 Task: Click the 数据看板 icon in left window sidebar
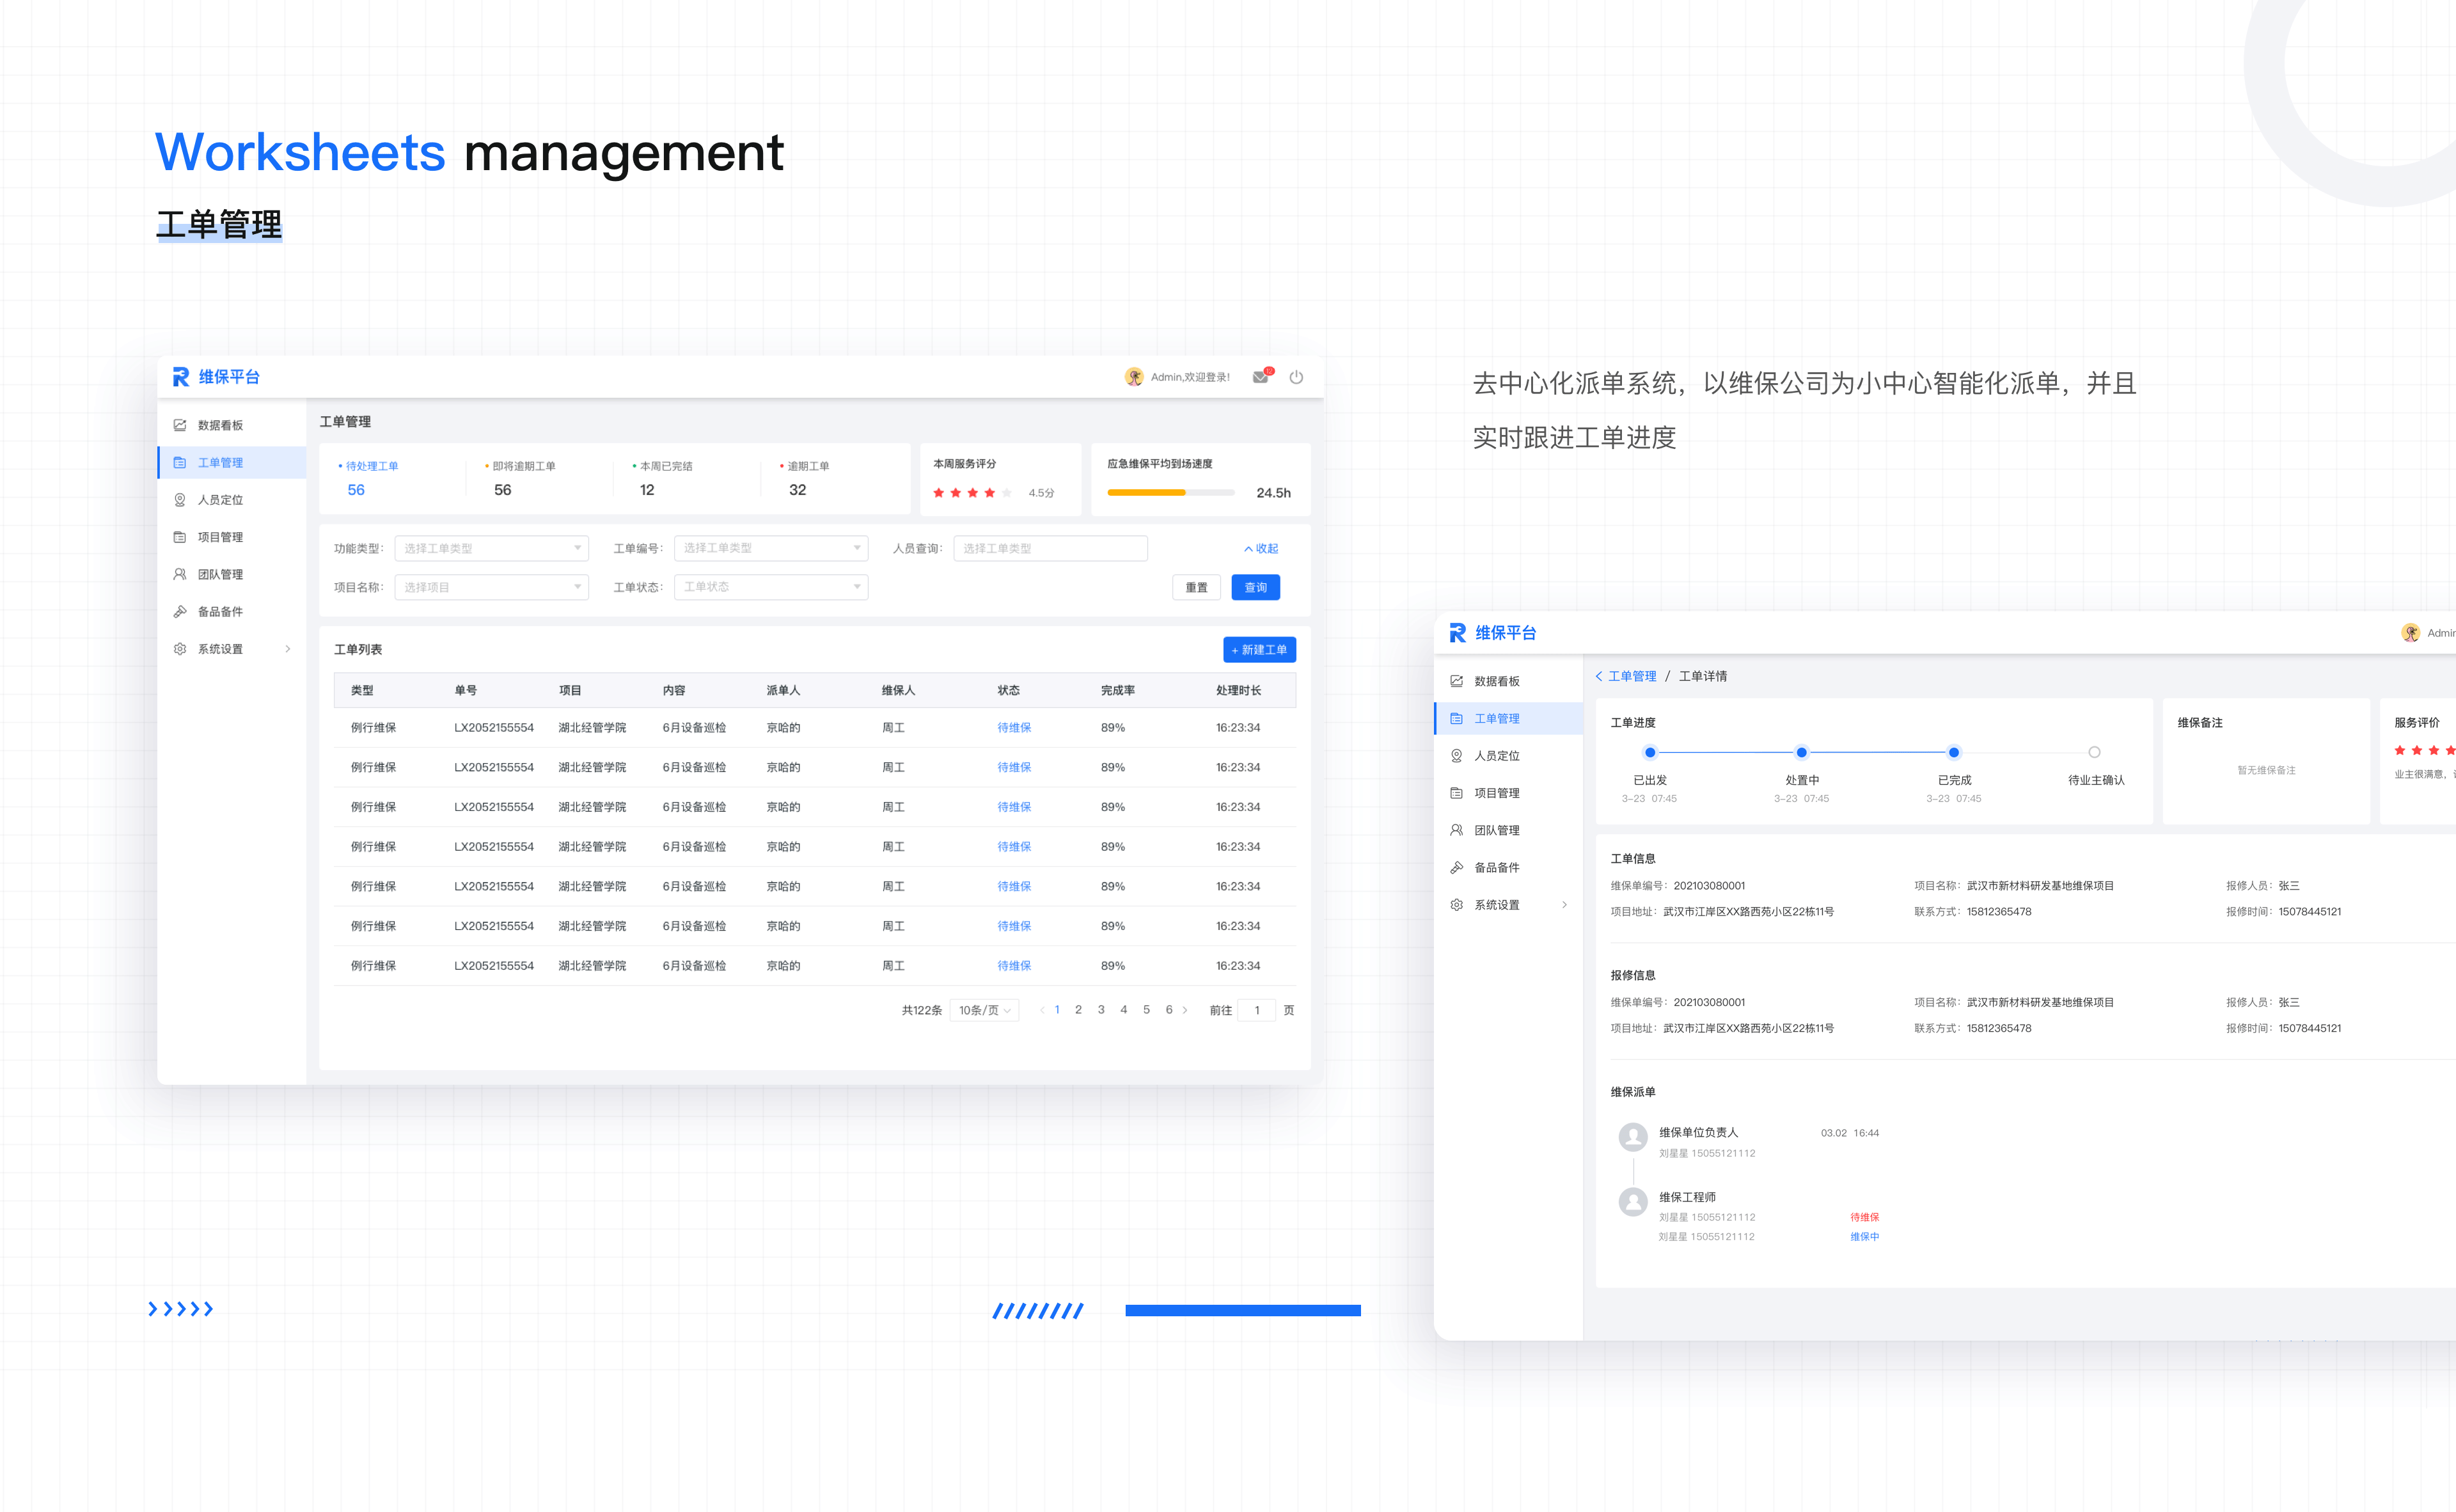point(180,425)
